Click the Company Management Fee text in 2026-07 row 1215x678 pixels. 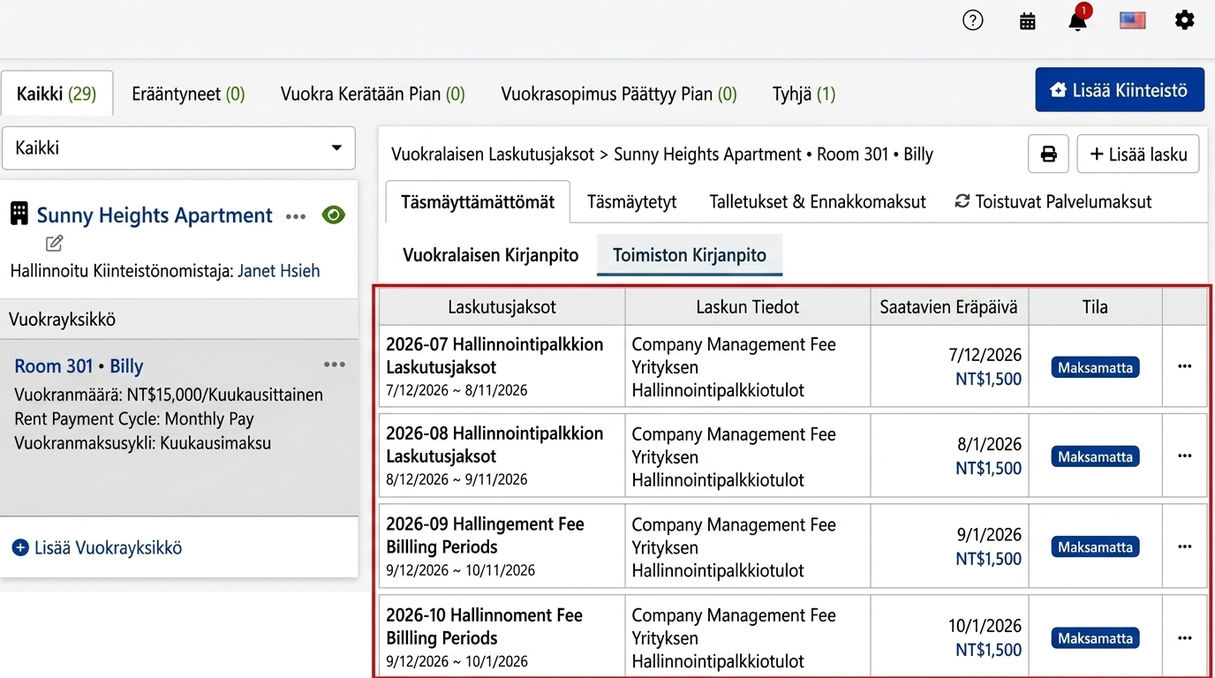(734, 344)
